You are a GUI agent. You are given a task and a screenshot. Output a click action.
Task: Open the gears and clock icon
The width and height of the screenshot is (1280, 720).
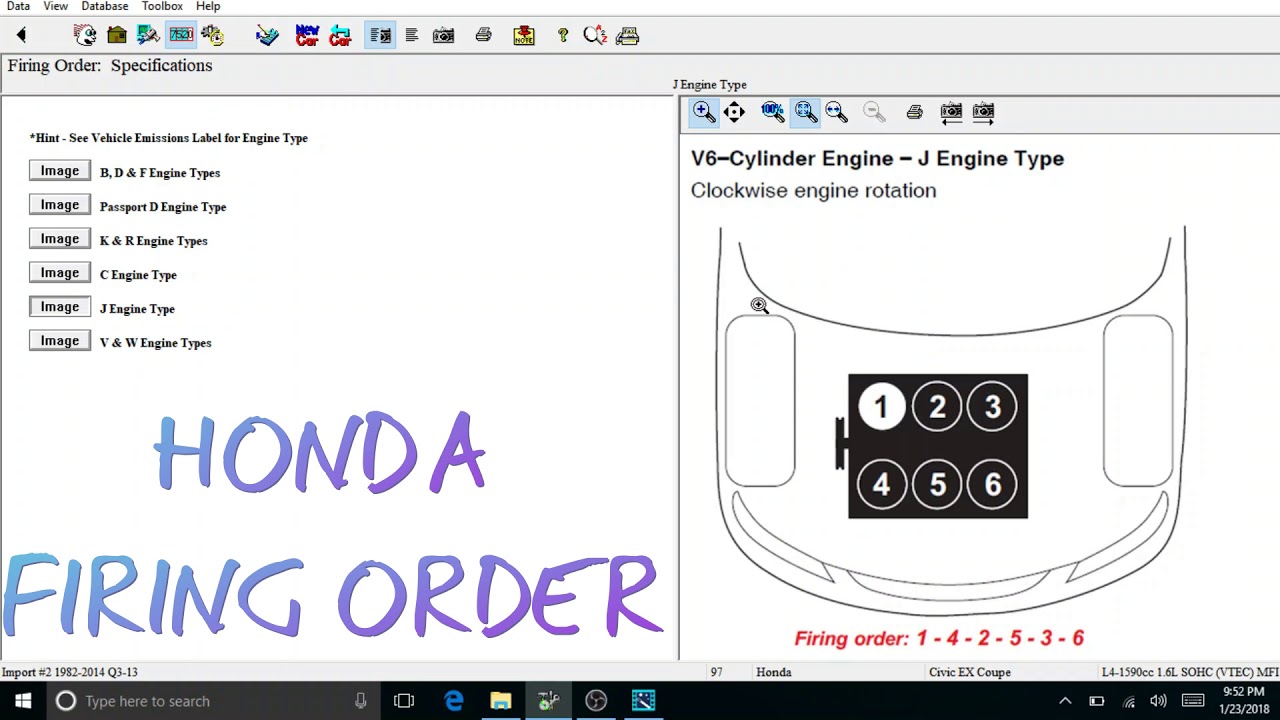(213, 36)
